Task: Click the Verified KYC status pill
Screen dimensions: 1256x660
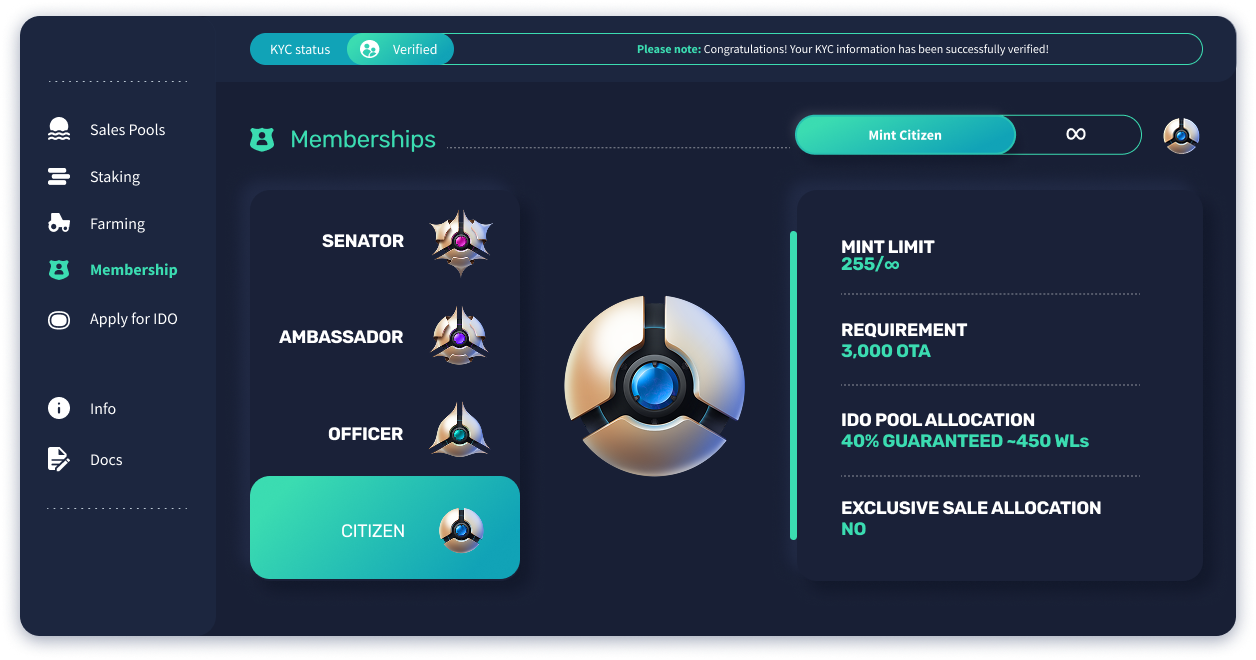Action: tap(400, 49)
